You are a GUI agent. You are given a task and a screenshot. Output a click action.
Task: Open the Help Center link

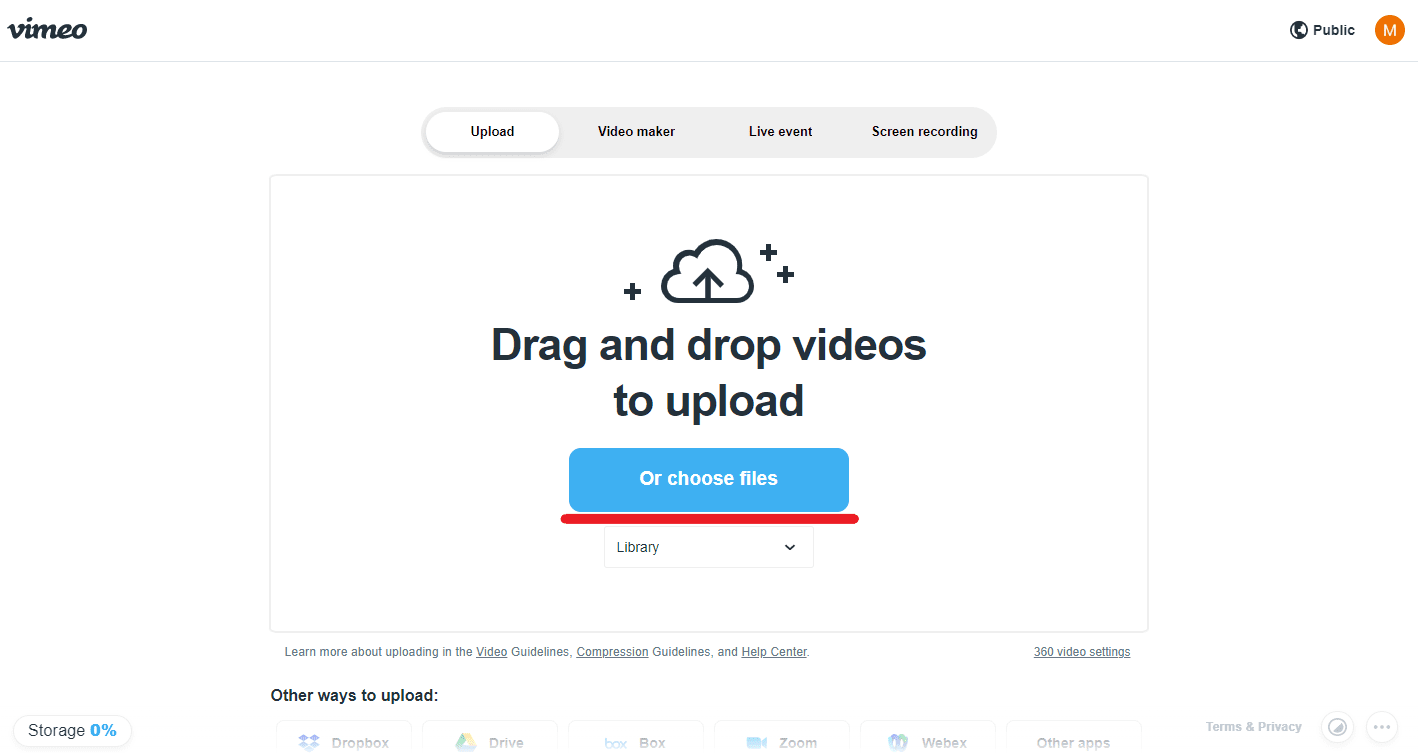774,652
